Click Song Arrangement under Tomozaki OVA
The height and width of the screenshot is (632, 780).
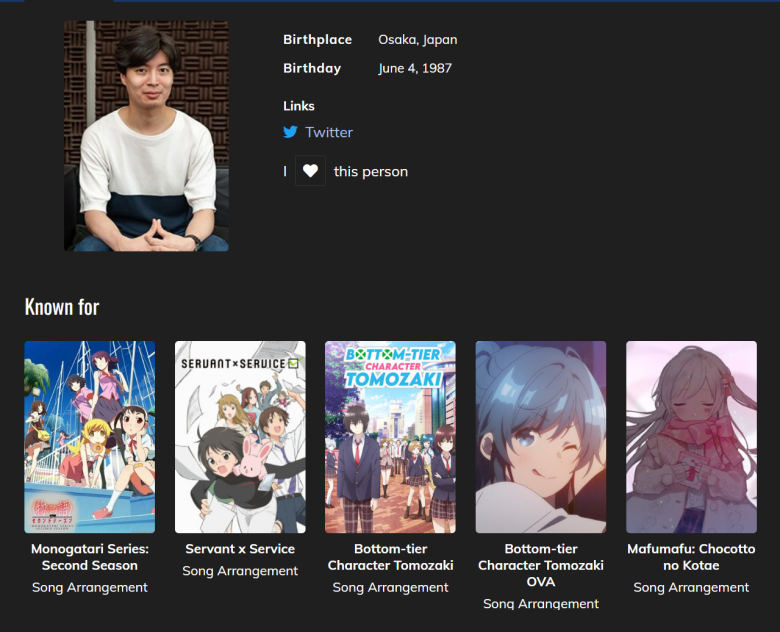tap(541, 604)
